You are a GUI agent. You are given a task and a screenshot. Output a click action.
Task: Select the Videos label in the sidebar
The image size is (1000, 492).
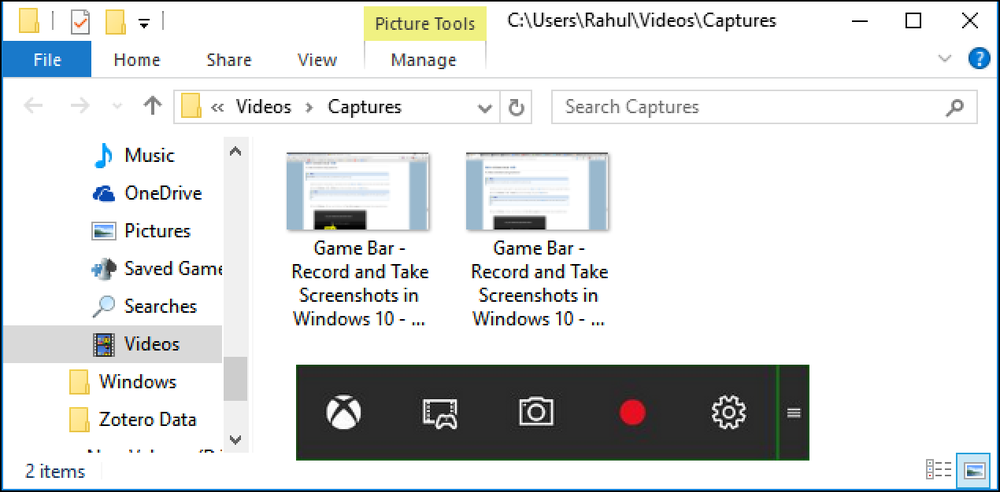coord(152,345)
